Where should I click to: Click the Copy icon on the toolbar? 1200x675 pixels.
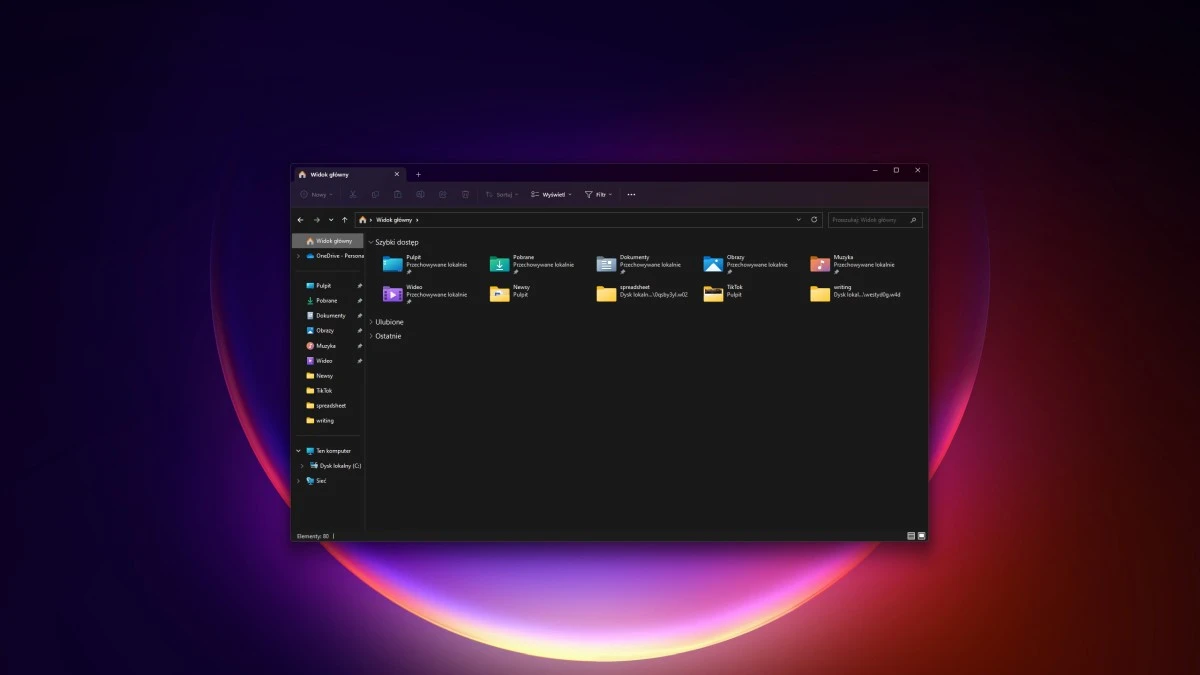(375, 194)
